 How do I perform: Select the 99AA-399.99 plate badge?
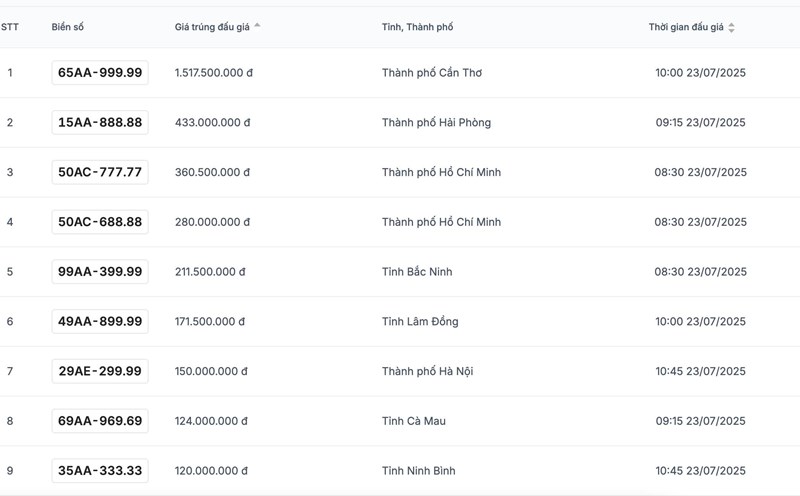click(x=100, y=272)
